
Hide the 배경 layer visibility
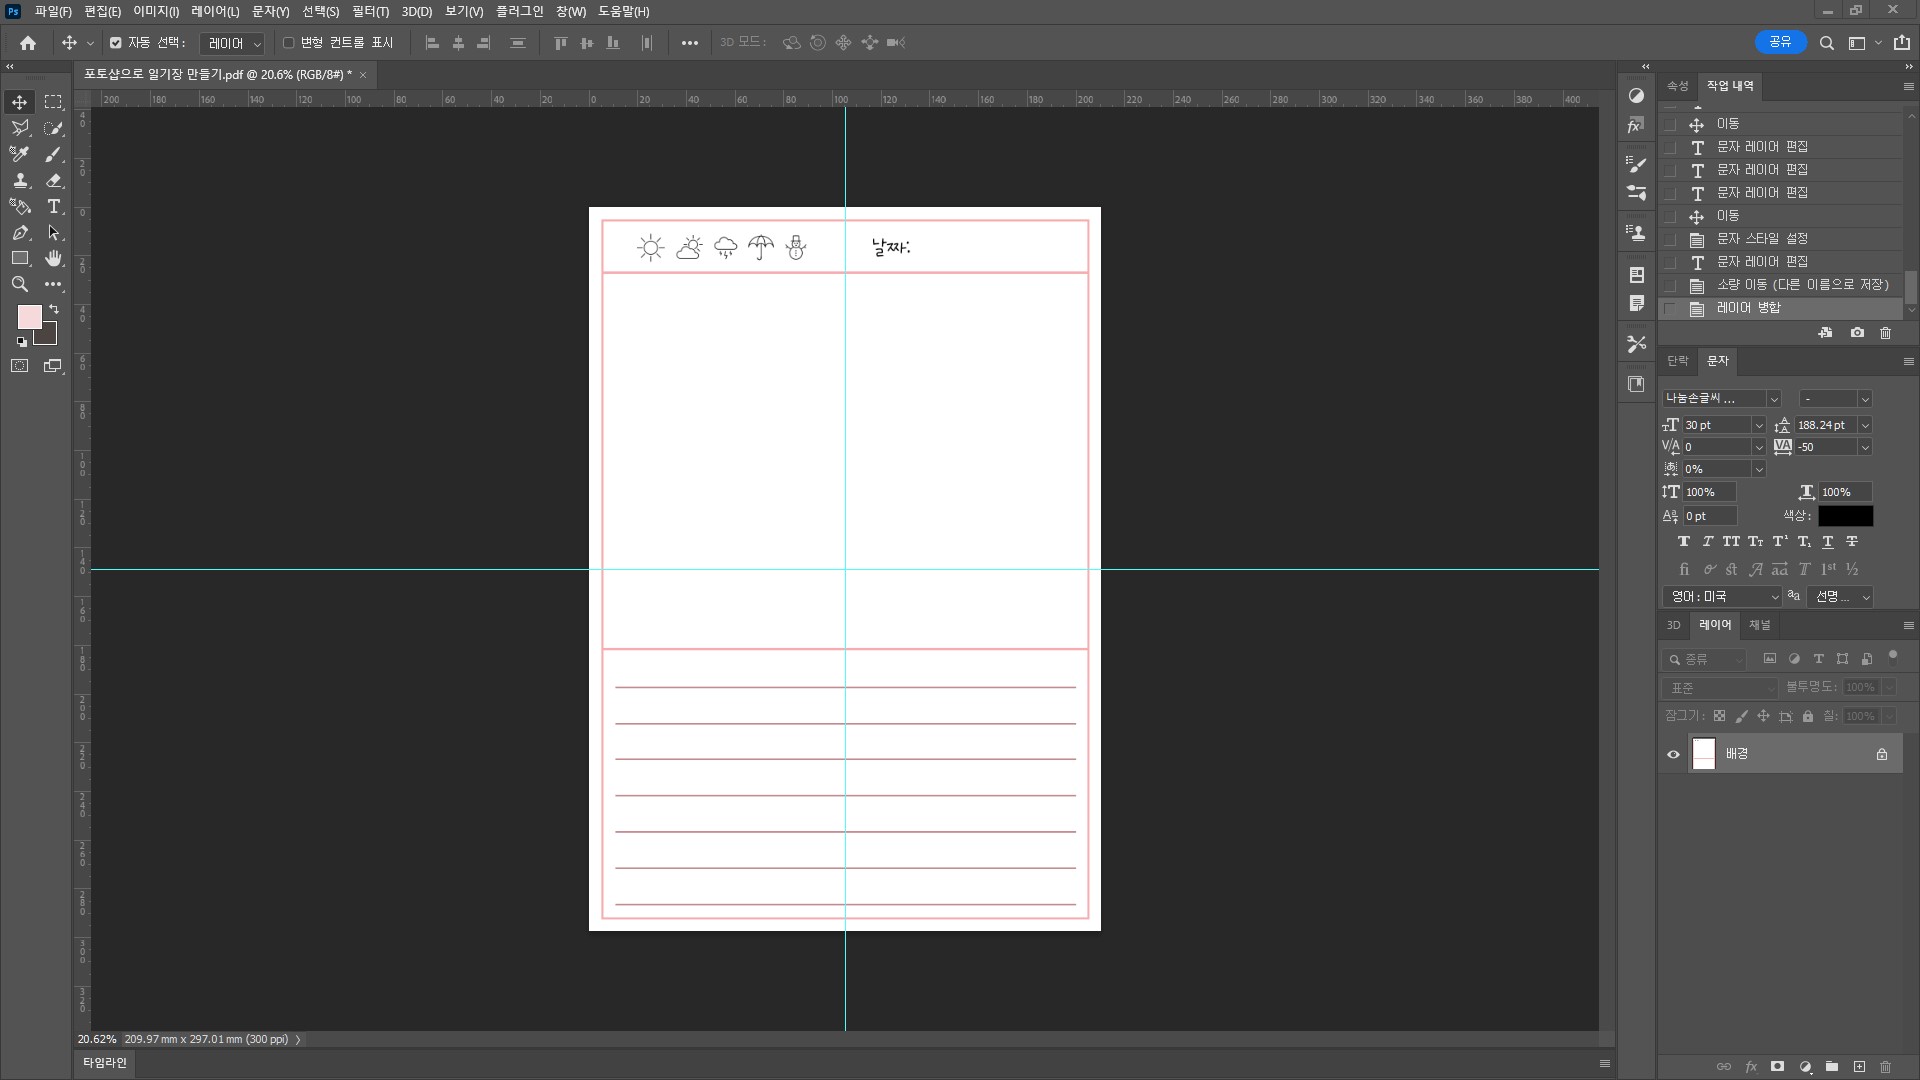point(1673,754)
